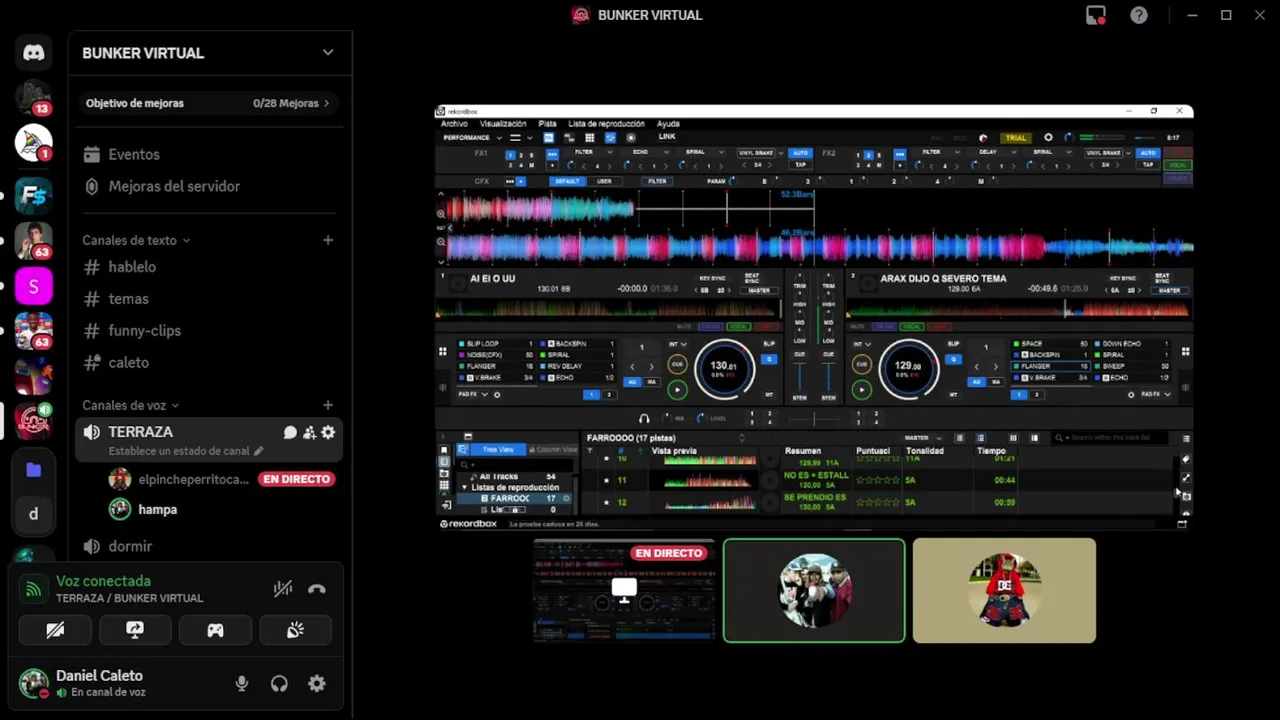Open the Discord inbox icon
Image resolution: width=1280 pixels, height=720 pixels.
pyautogui.click(x=1096, y=15)
